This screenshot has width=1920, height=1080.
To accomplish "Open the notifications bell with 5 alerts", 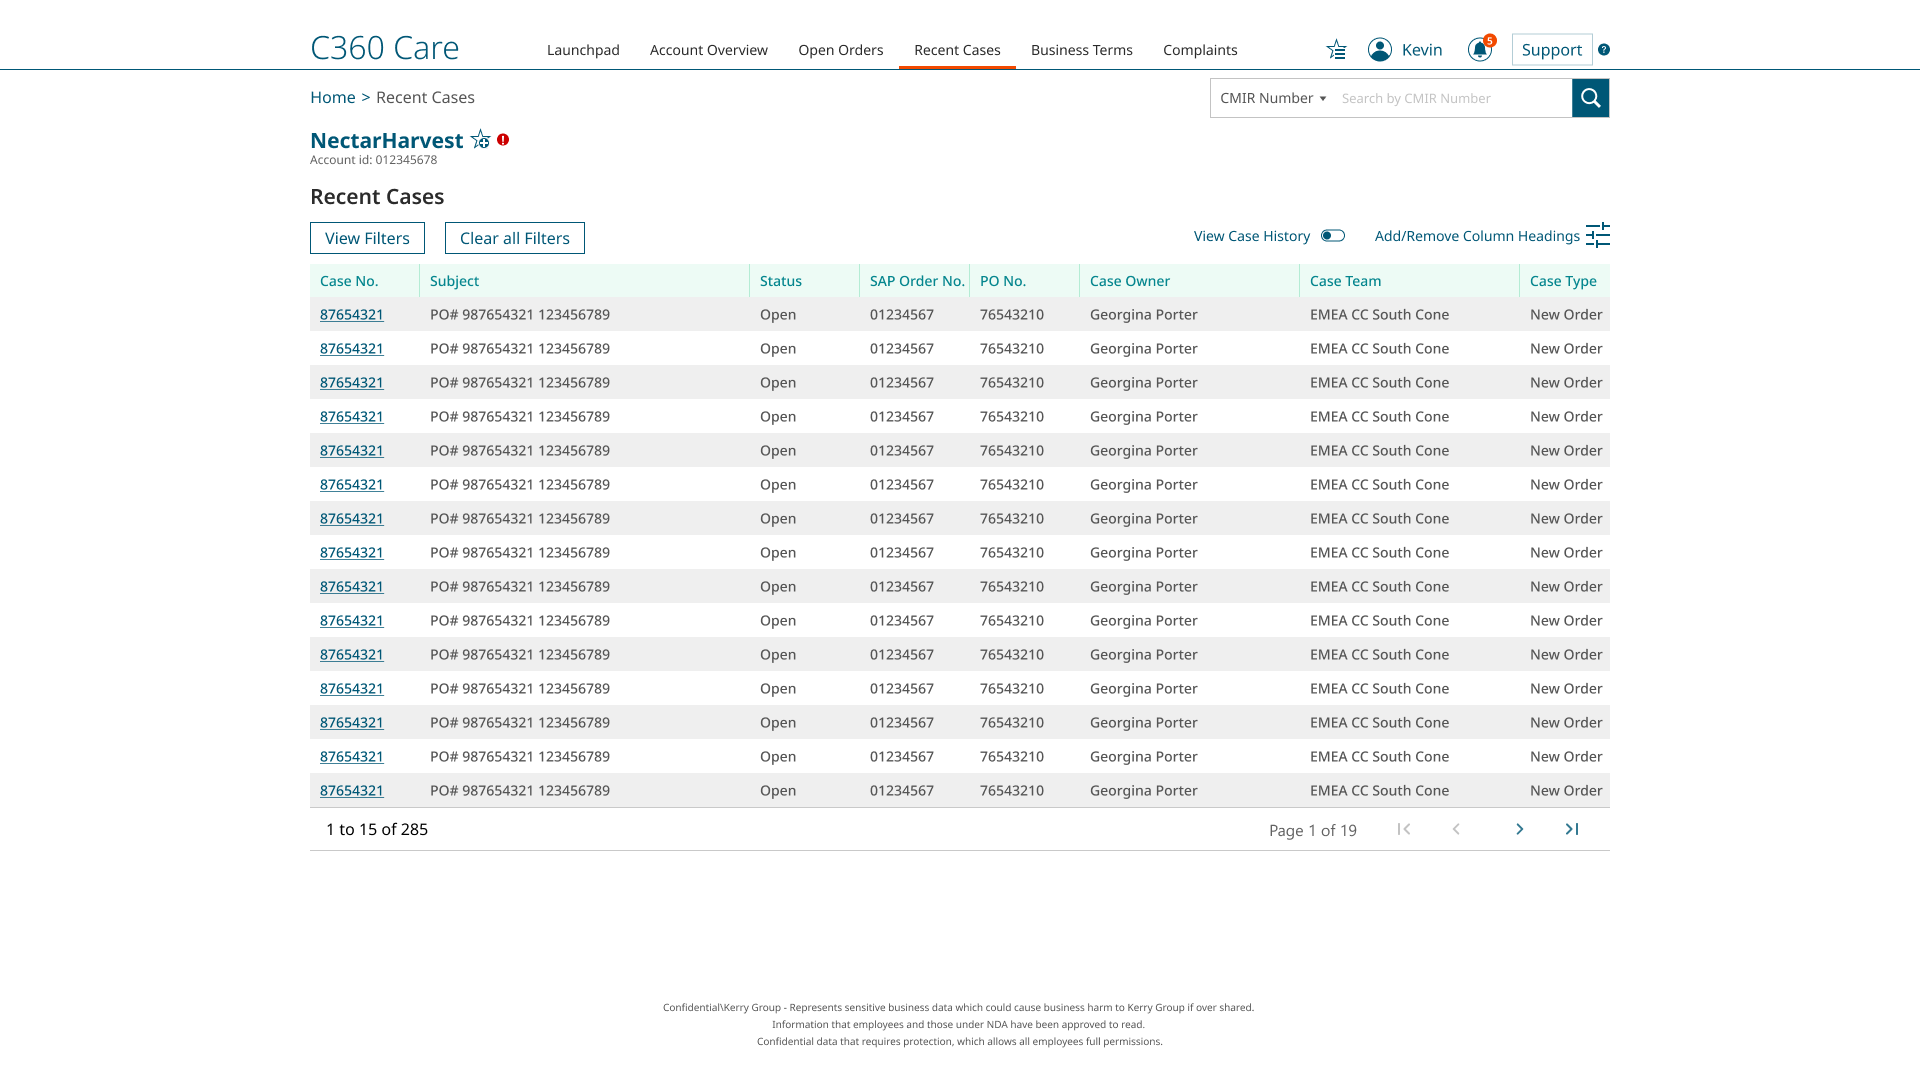I will coord(1479,49).
